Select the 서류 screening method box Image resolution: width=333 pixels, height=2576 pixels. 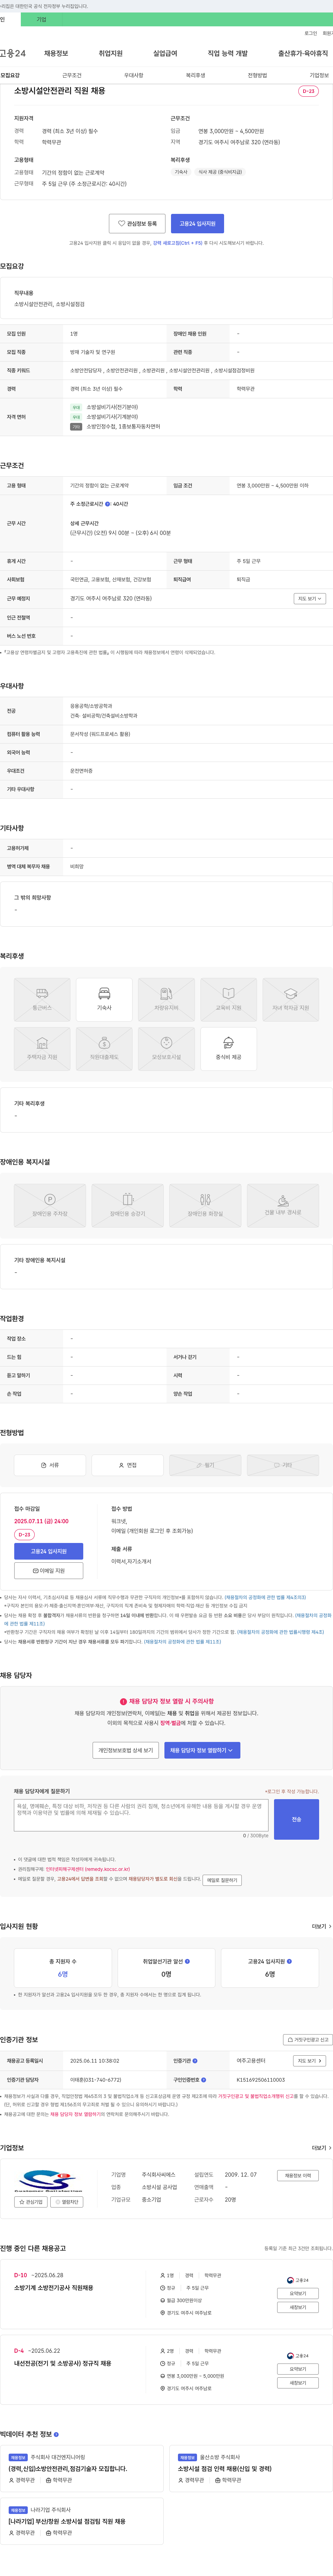coord(50,1465)
